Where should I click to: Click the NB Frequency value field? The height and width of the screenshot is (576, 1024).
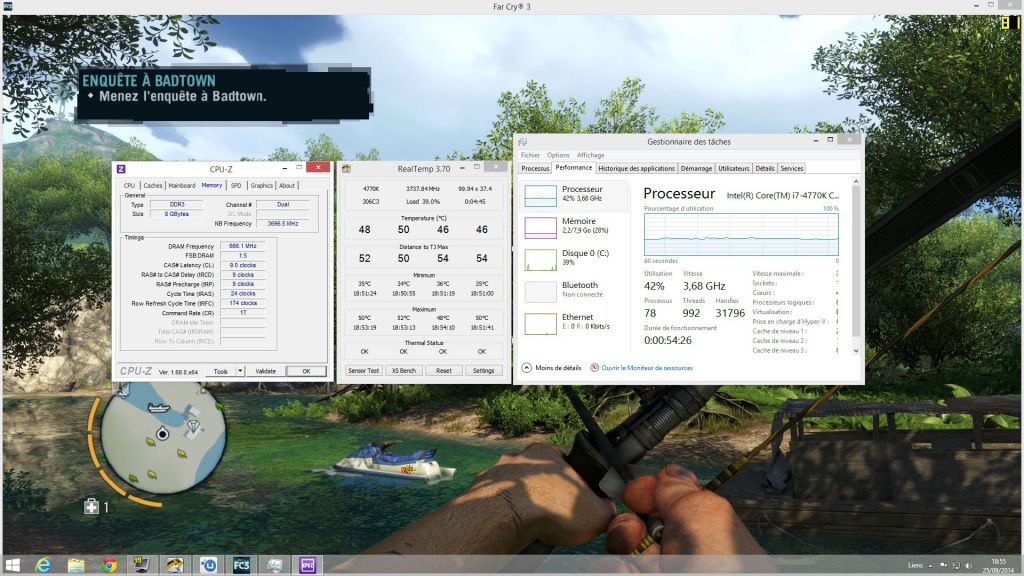[283, 223]
